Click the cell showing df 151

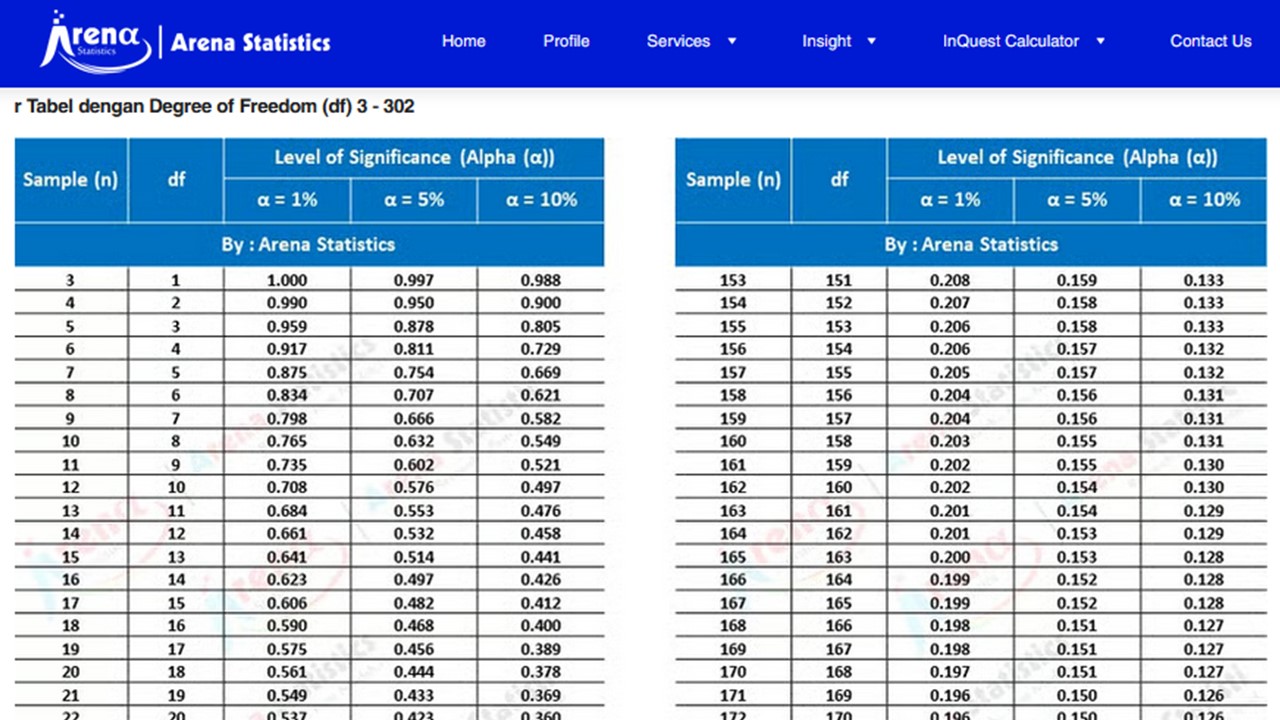838,280
